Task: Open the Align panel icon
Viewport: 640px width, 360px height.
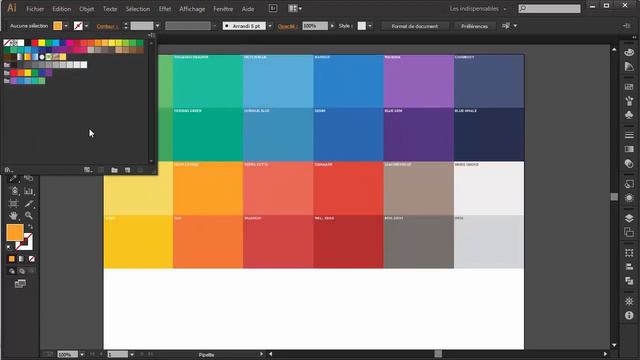Action: [x=629, y=267]
